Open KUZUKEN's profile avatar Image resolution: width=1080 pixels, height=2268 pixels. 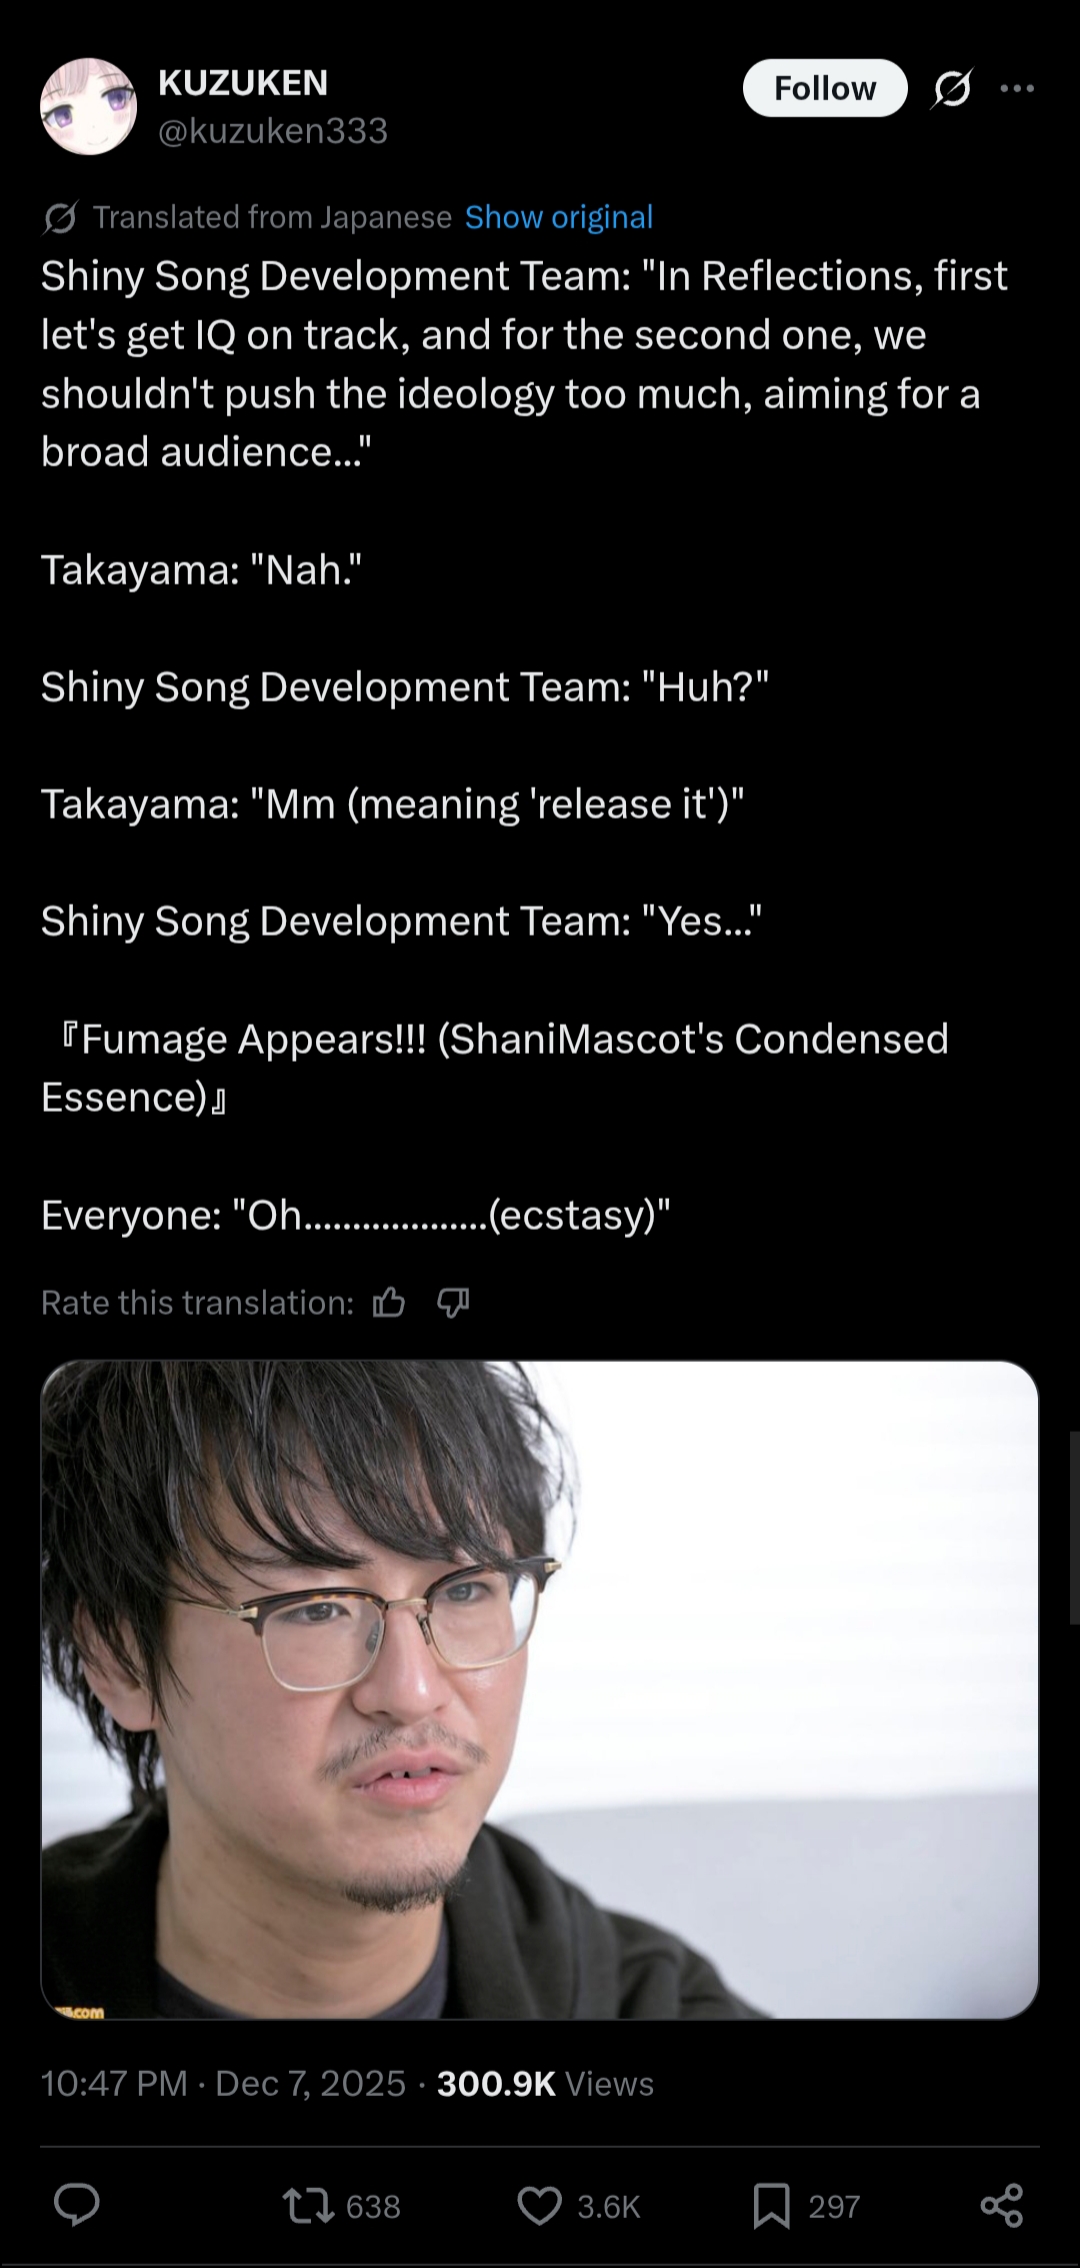pyautogui.click(x=88, y=106)
